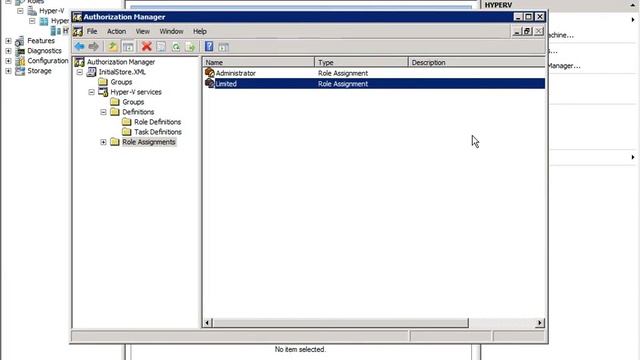640x360 pixels.
Task: Expand Features in Server Manager tree
Action: 8,41
